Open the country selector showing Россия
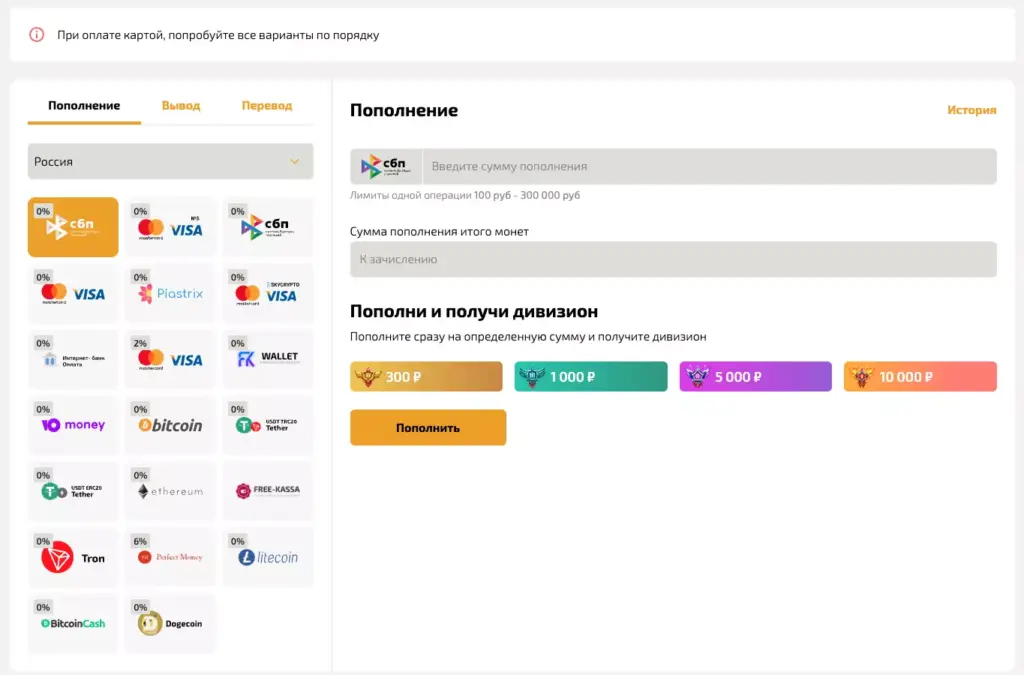The width and height of the screenshot is (1024, 675). pyautogui.click(x=170, y=161)
